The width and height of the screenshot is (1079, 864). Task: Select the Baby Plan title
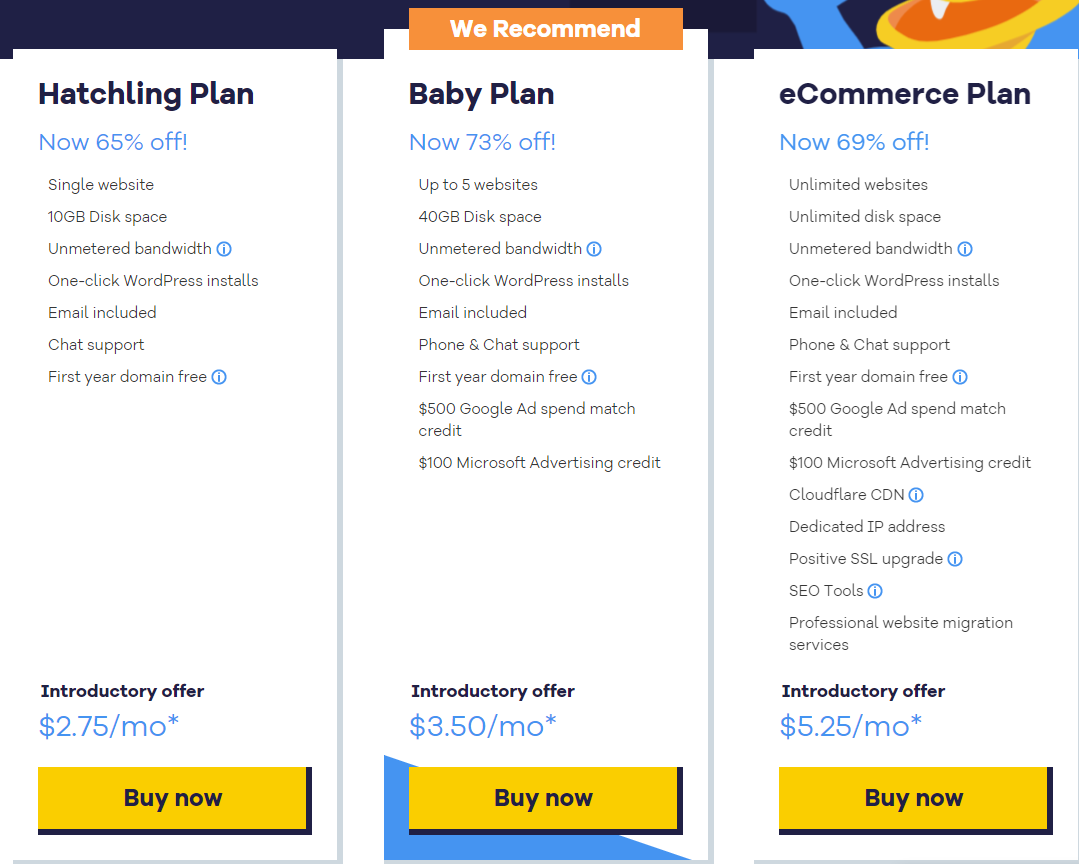point(481,94)
